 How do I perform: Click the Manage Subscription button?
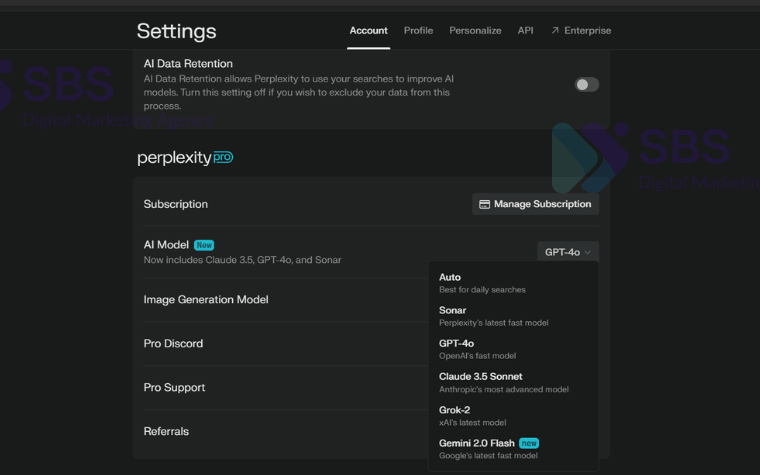[x=535, y=204]
